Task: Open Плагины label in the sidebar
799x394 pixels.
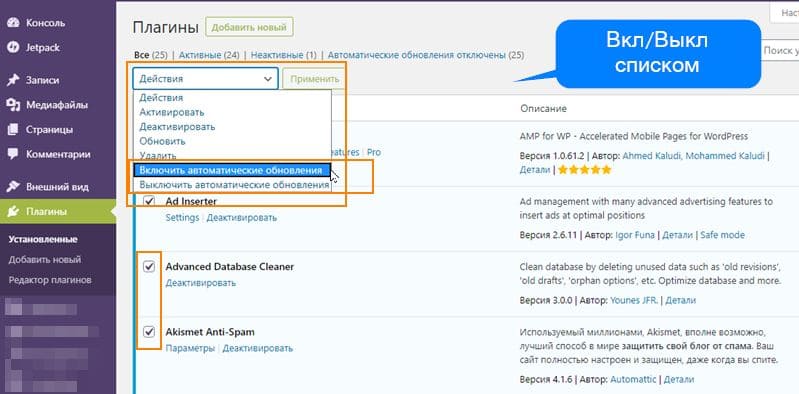Action: tap(46, 212)
